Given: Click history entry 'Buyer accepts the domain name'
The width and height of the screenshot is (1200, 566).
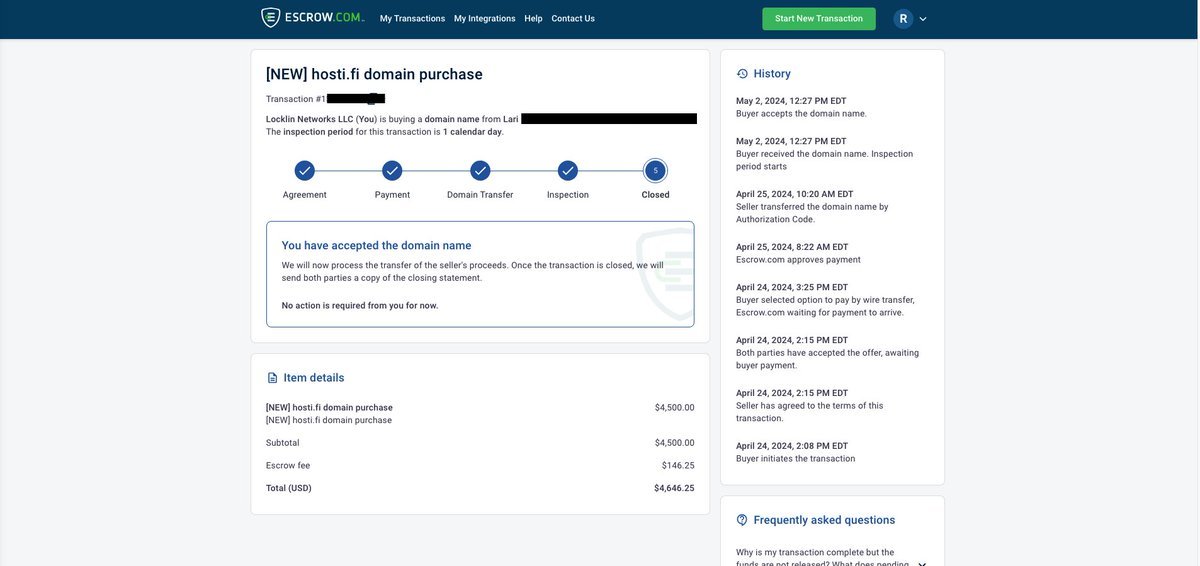Looking at the screenshot, I should tap(802, 114).
